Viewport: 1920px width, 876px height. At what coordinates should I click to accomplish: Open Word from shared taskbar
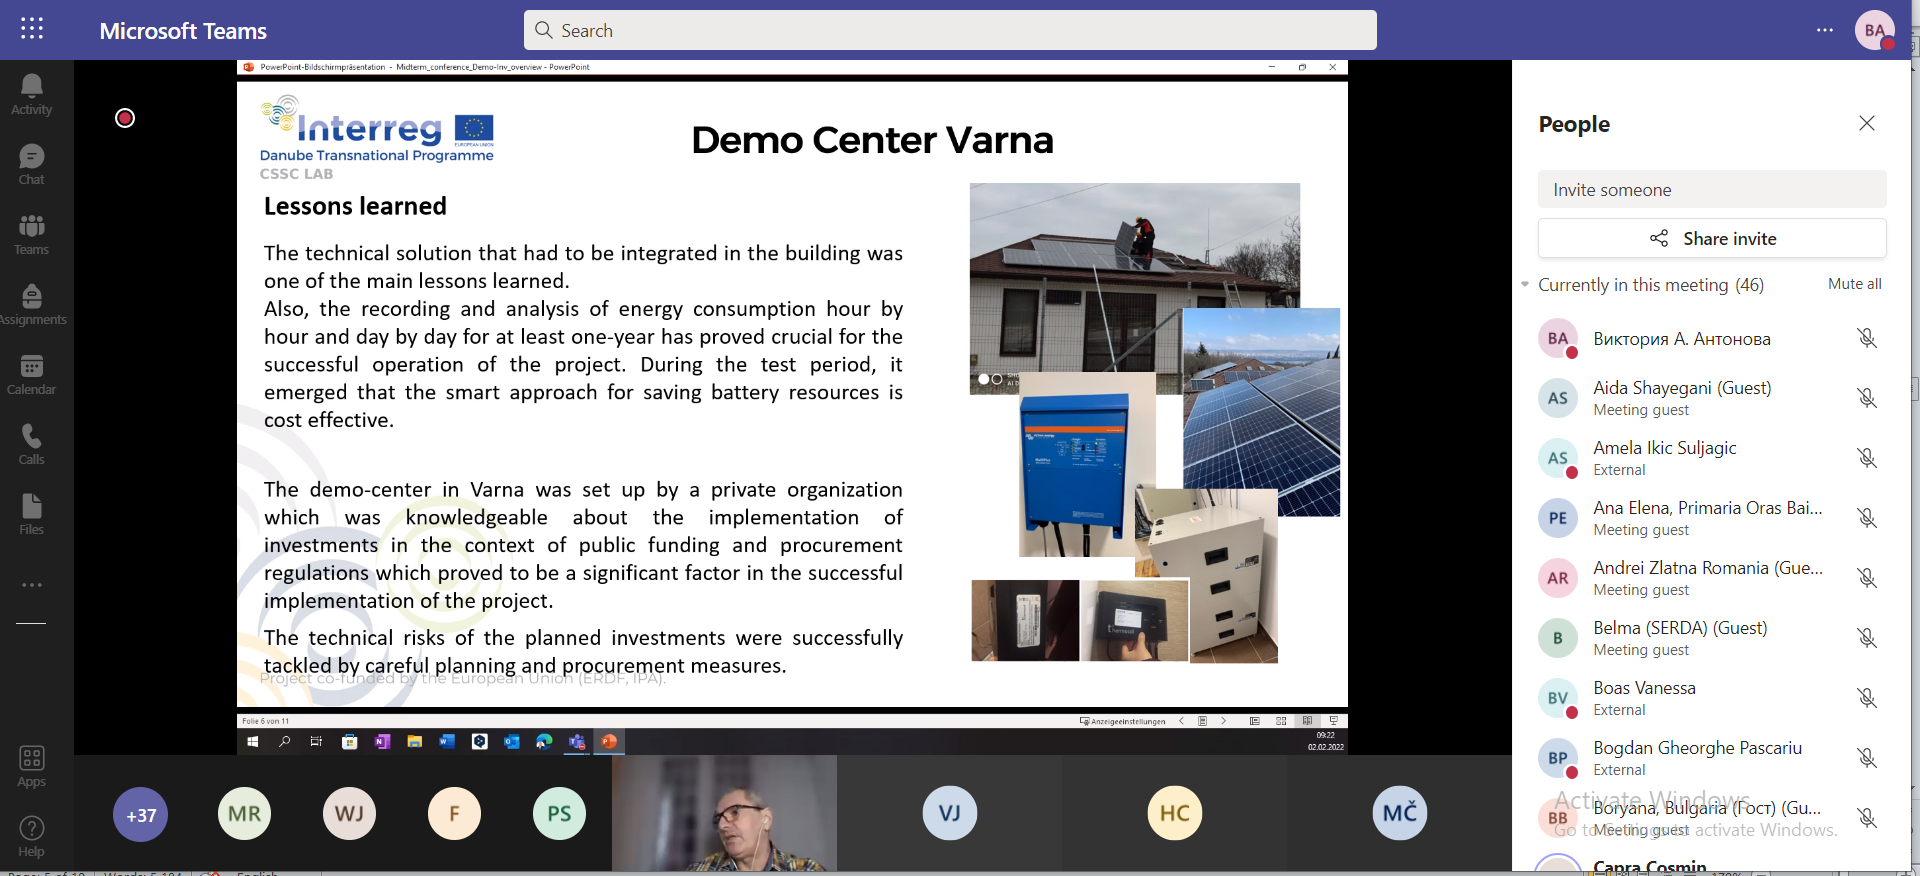coord(447,741)
